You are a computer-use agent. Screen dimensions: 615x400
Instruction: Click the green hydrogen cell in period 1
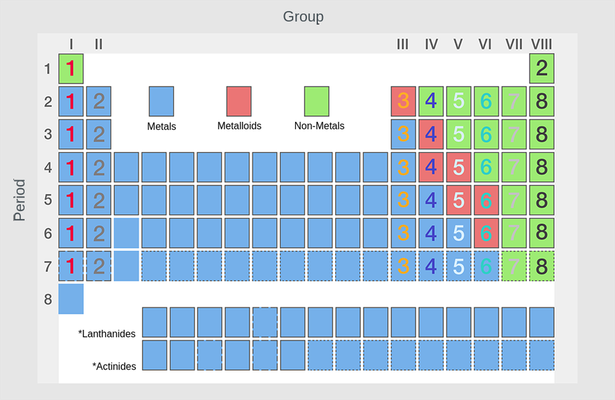click(x=71, y=69)
